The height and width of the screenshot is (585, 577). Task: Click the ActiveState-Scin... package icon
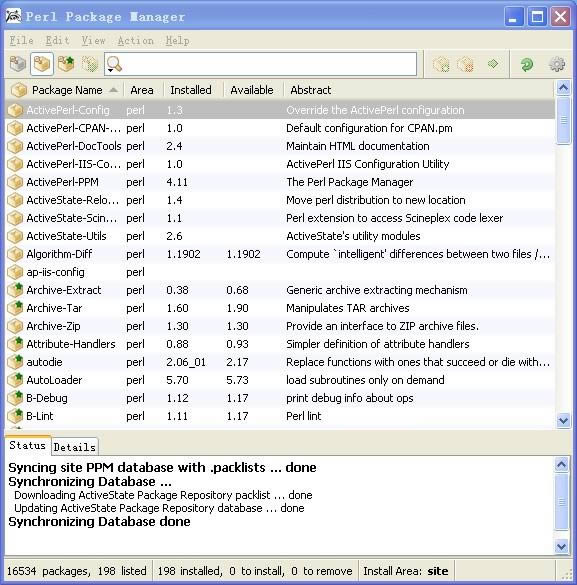15,218
